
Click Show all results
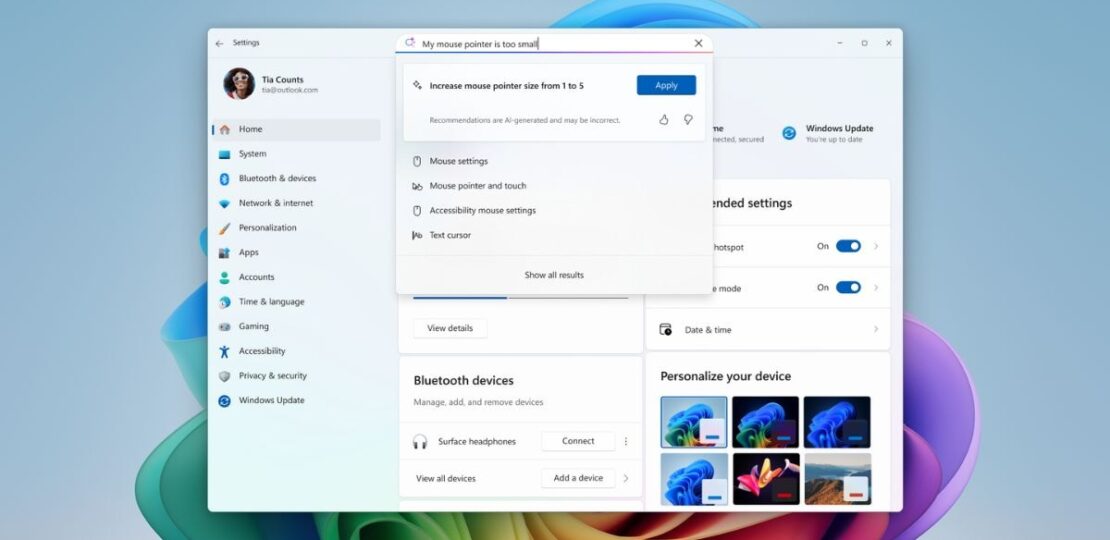(554, 275)
